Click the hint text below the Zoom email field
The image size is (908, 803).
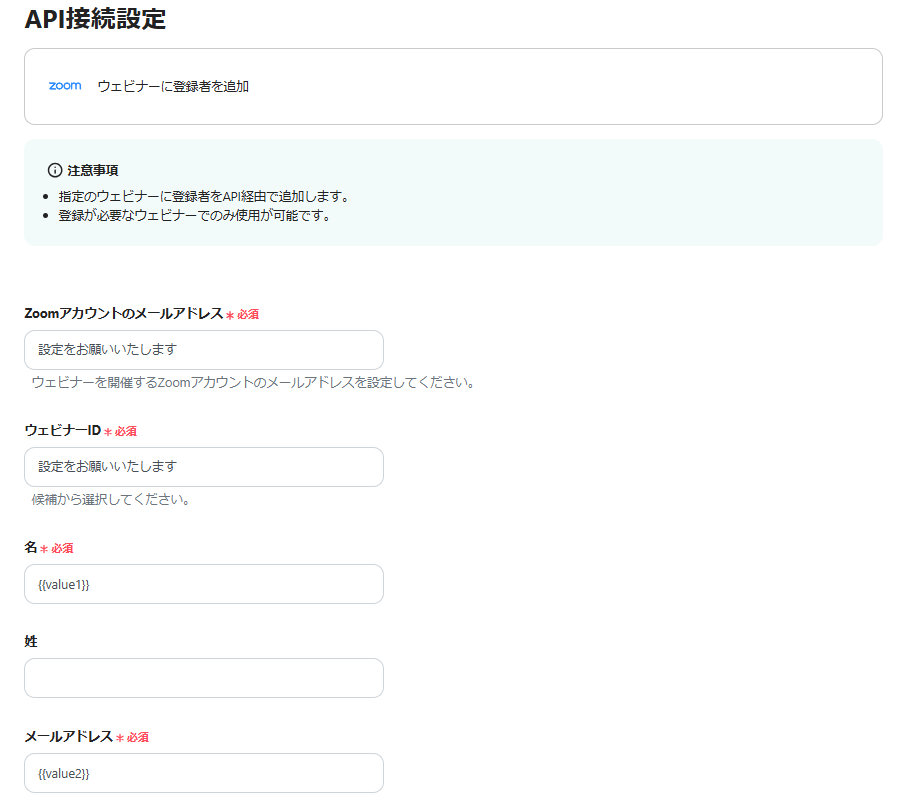(x=250, y=382)
